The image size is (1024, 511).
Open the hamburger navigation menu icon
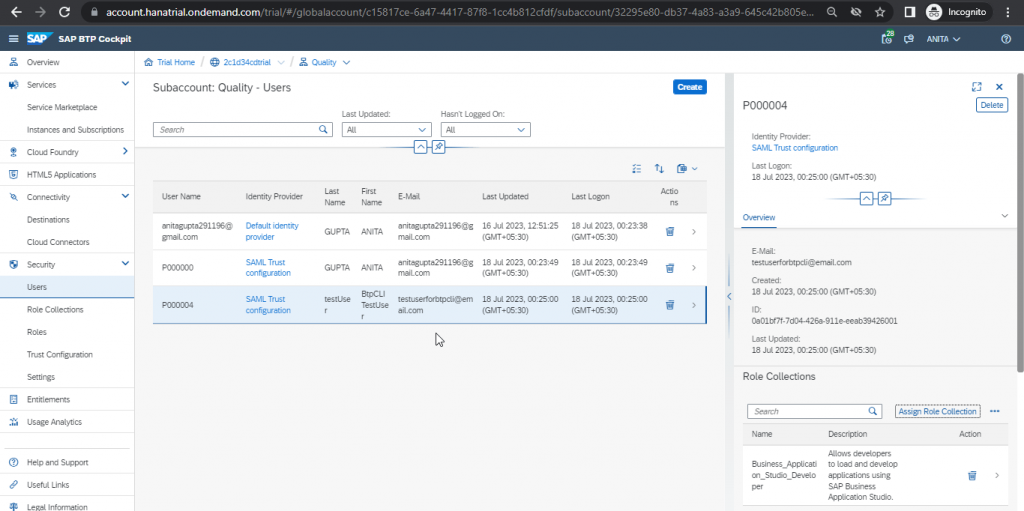coord(13,39)
